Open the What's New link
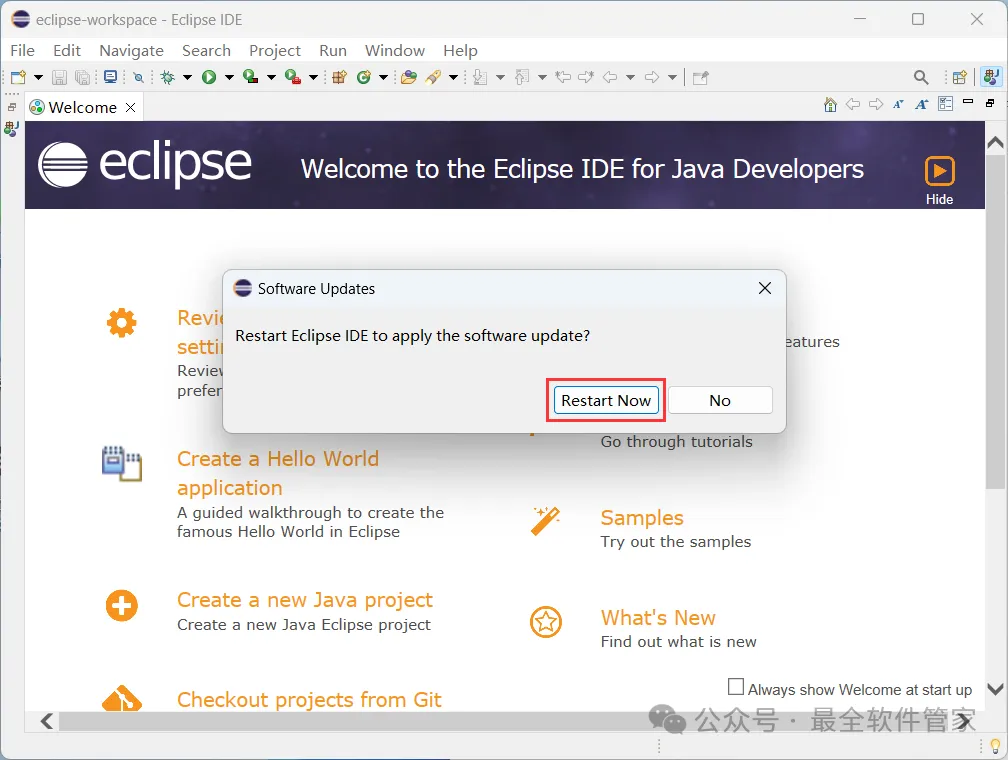The image size is (1008, 760). 658,618
